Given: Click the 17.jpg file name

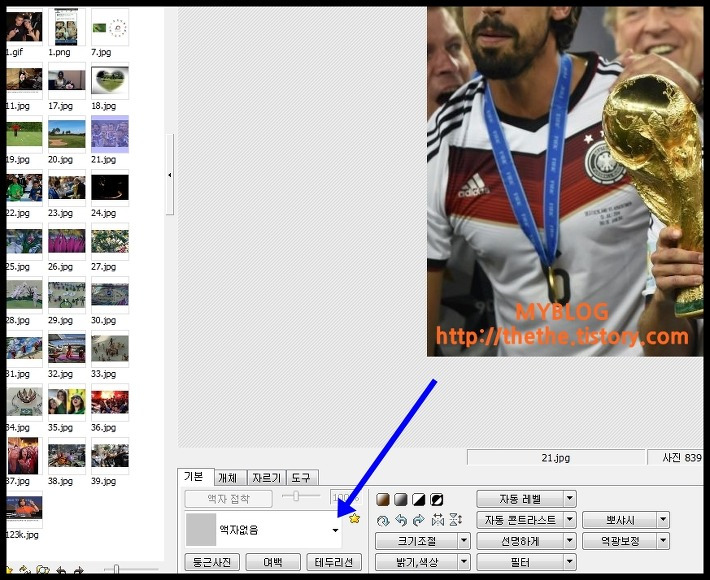Looking at the screenshot, I should pyautogui.click(x=61, y=106).
